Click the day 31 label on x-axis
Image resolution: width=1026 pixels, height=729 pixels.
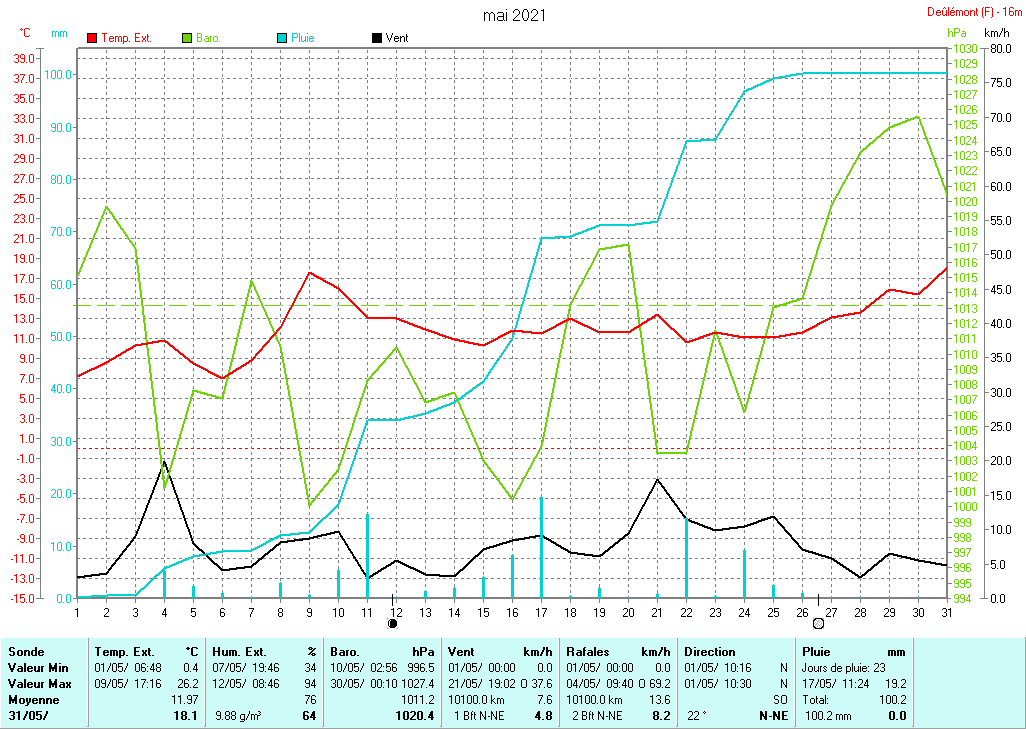pyautogui.click(x=946, y=612)
